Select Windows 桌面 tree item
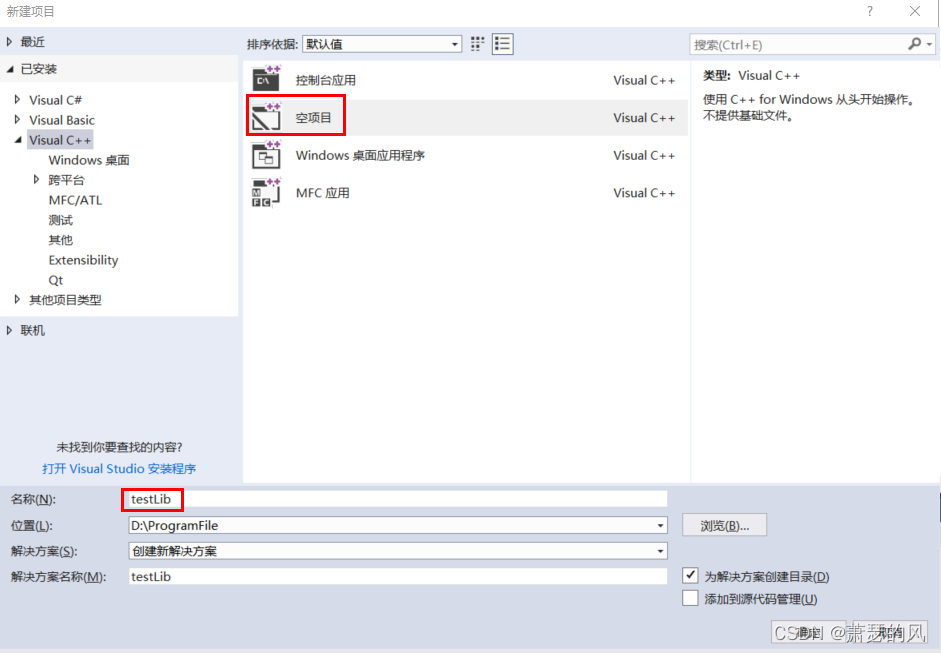The height and width of the screenshot is (653, 941). [x=89, y=160]
